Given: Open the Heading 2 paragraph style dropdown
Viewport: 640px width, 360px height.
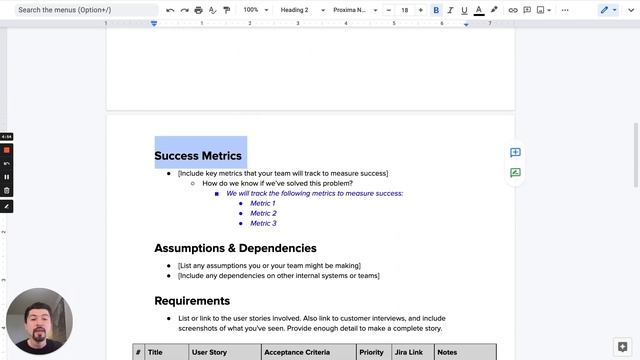Looking at the screenshot, I should [x=302, y=10].
